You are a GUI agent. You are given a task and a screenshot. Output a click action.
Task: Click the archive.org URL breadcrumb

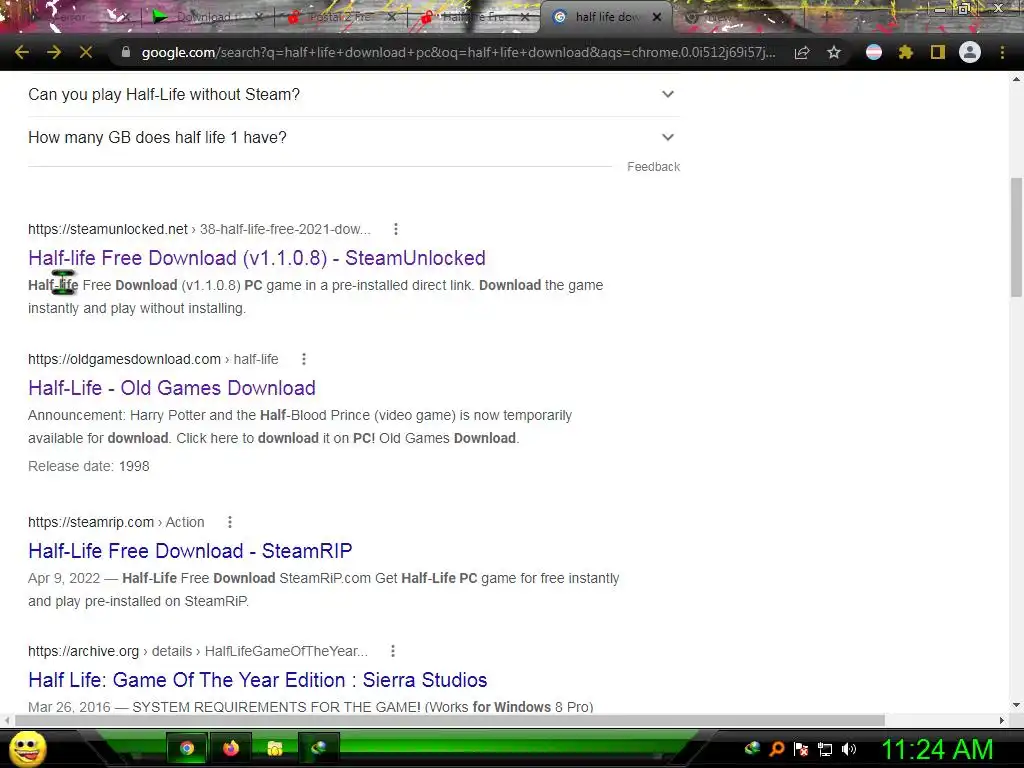click(198, 651)
